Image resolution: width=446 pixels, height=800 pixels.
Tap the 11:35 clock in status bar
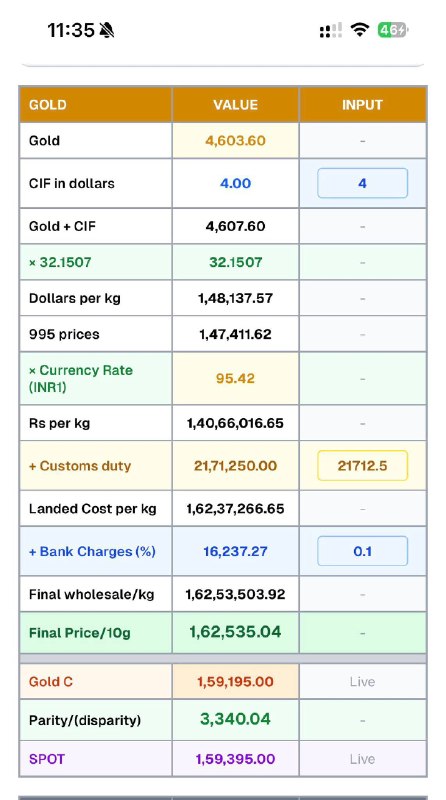pyautogui.click(x=71, y=31)
